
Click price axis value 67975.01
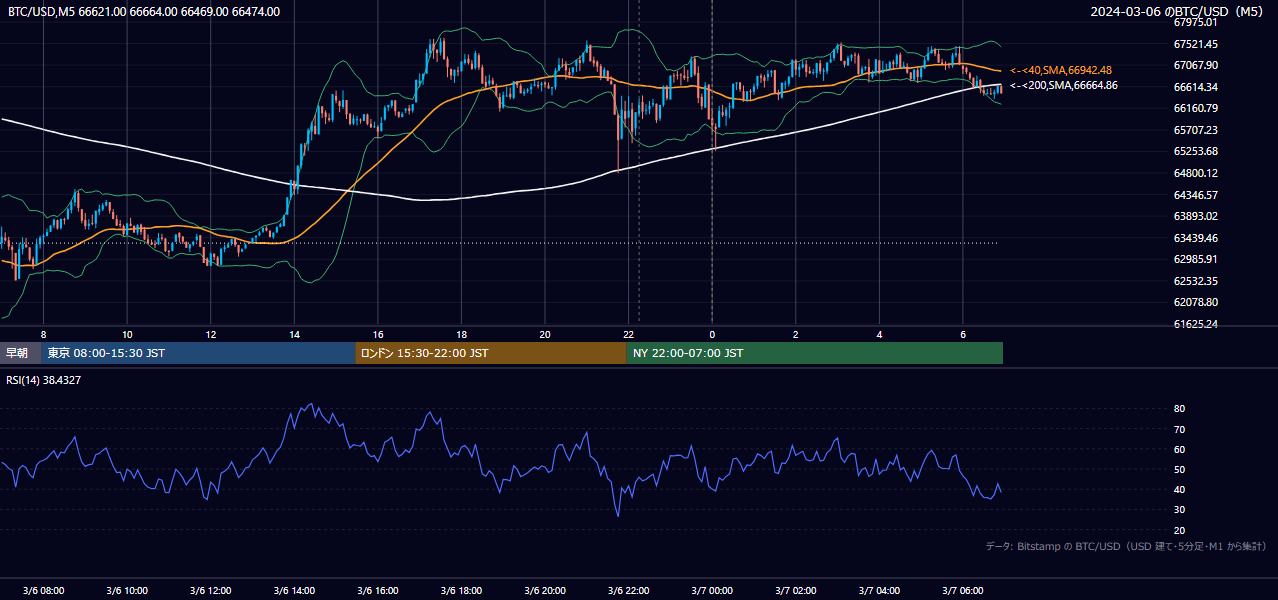(1195, 22)
